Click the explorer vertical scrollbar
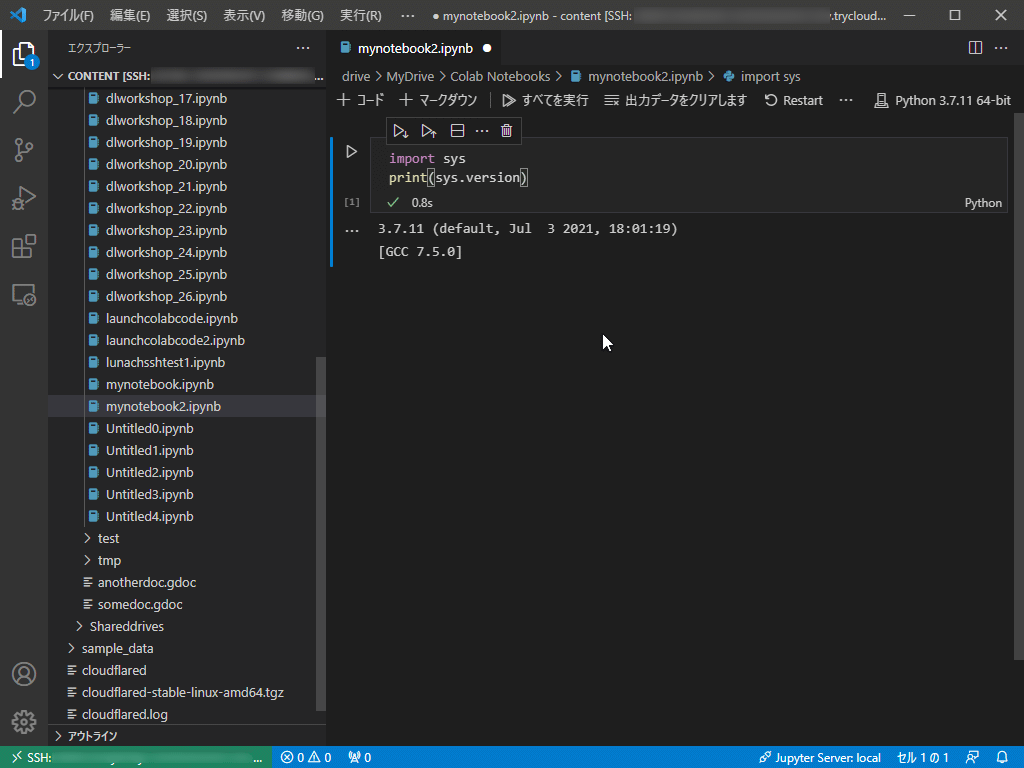The height and width of the screenshot is (768, 1024). 321,530
